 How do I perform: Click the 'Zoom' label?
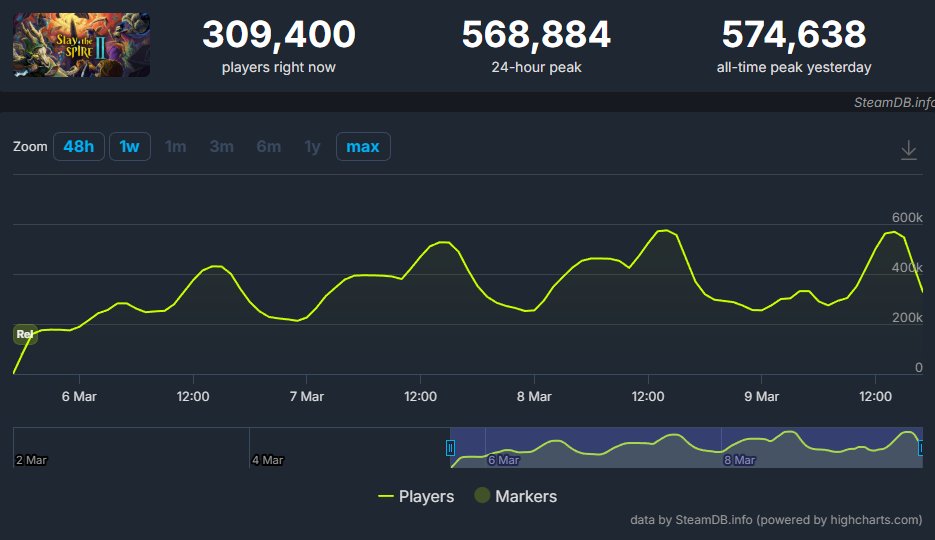tap(30, 147)
